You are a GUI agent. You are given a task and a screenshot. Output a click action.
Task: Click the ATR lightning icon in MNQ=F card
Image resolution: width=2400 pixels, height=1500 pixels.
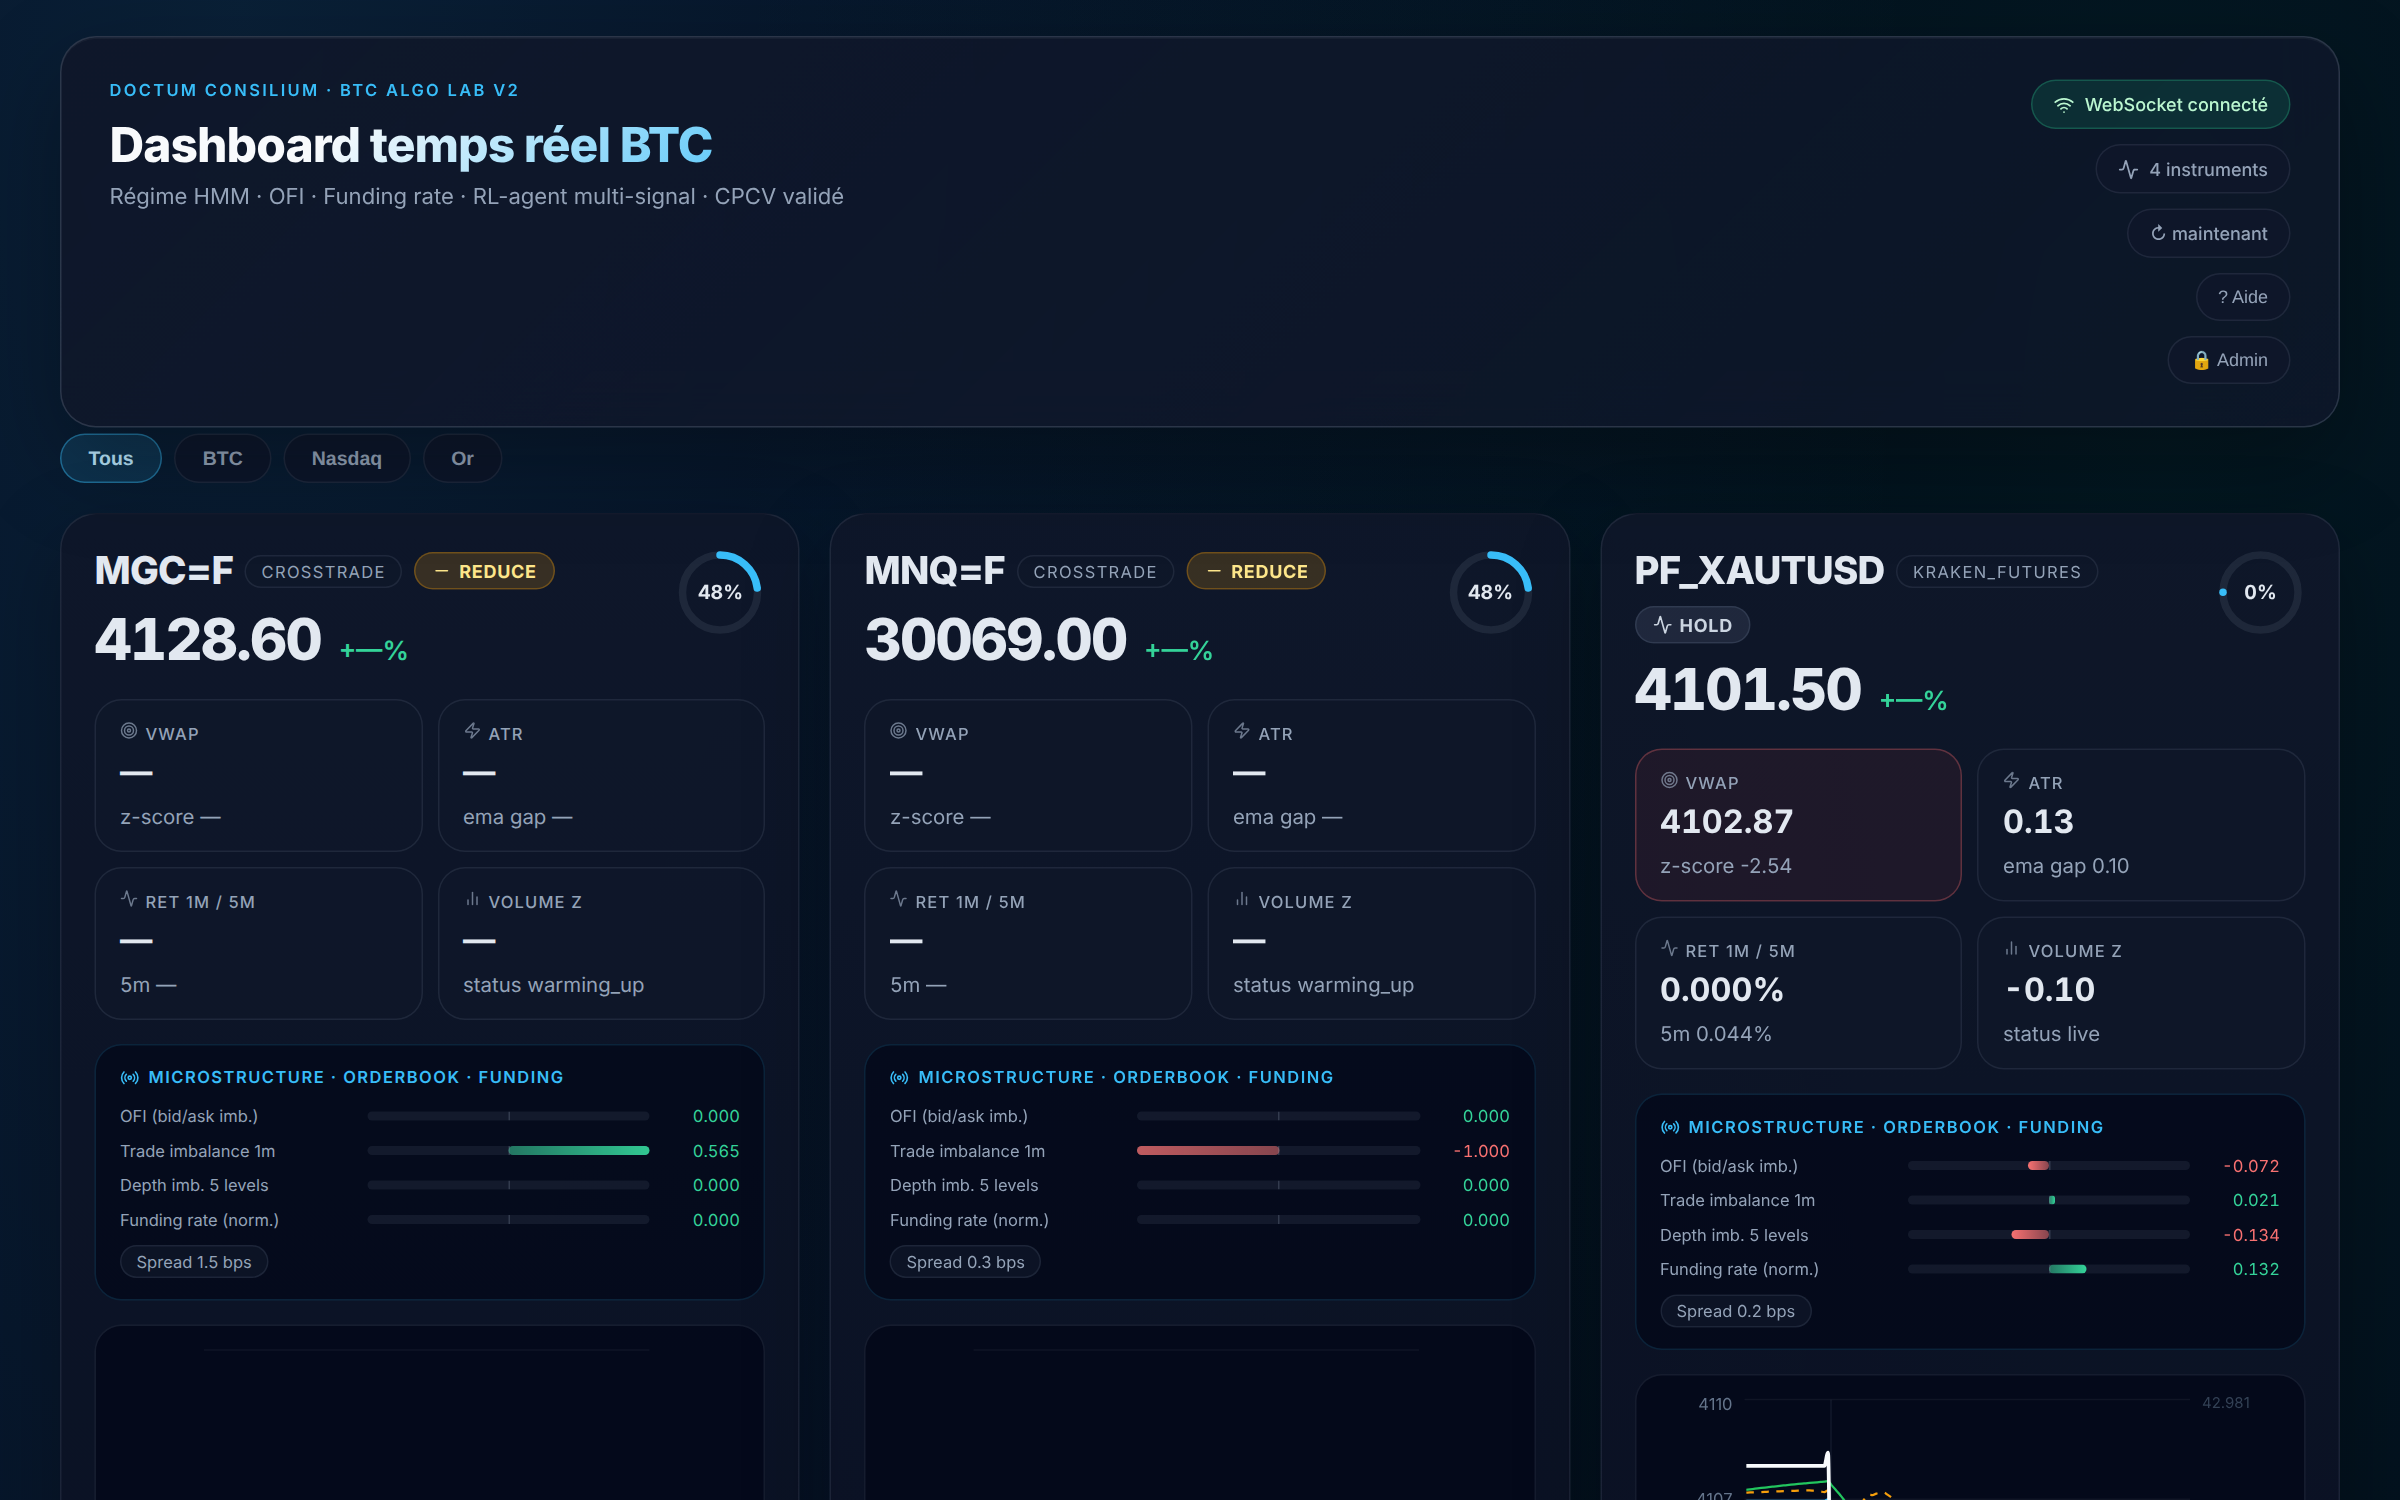click(1242, 731)
